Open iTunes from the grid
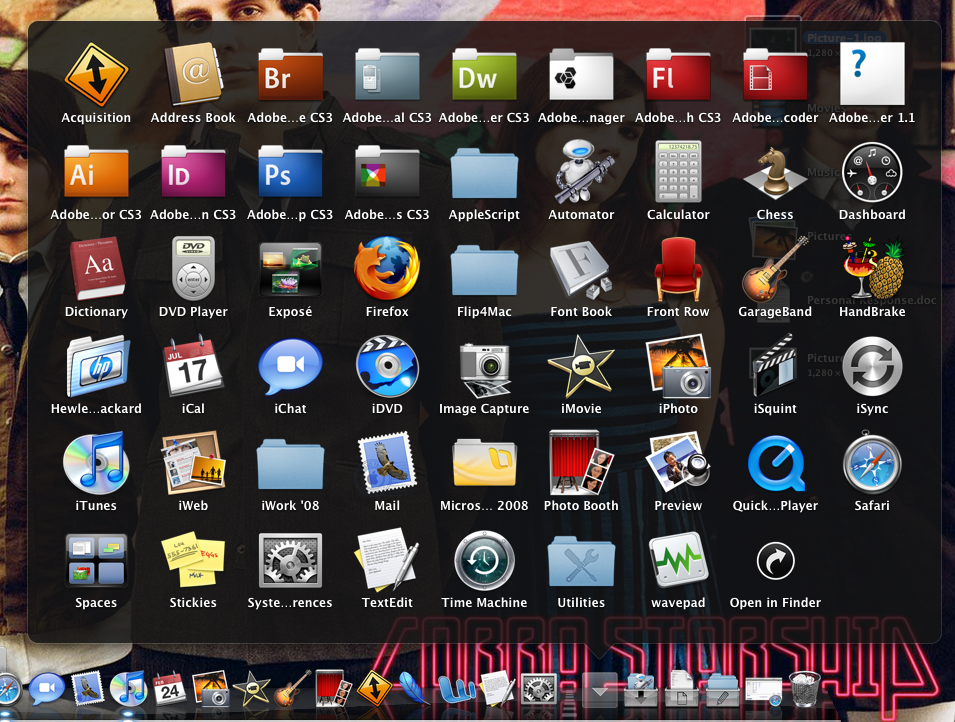Image resolution: width=955 pixels, height=722 pixels. (96, 462)
